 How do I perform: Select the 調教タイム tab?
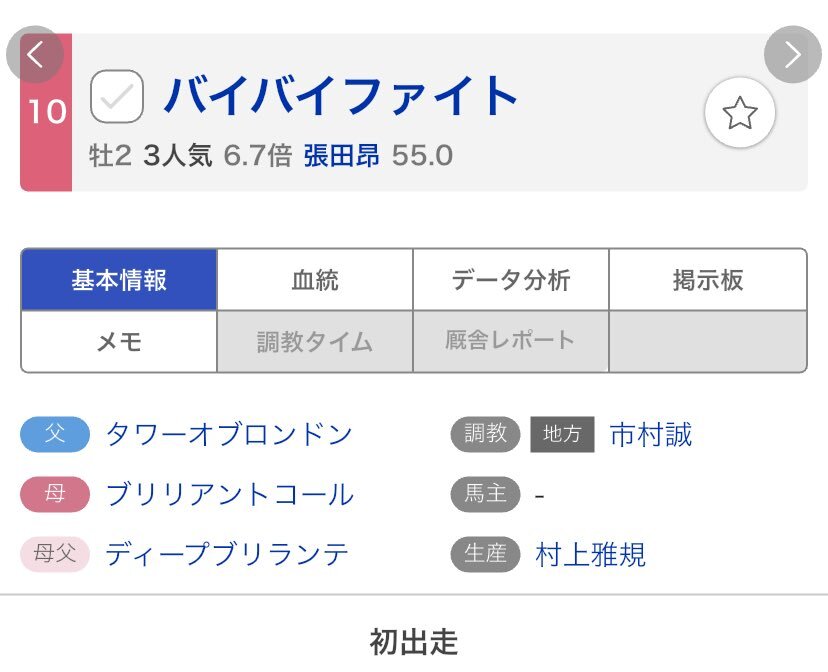pos(315,342)
